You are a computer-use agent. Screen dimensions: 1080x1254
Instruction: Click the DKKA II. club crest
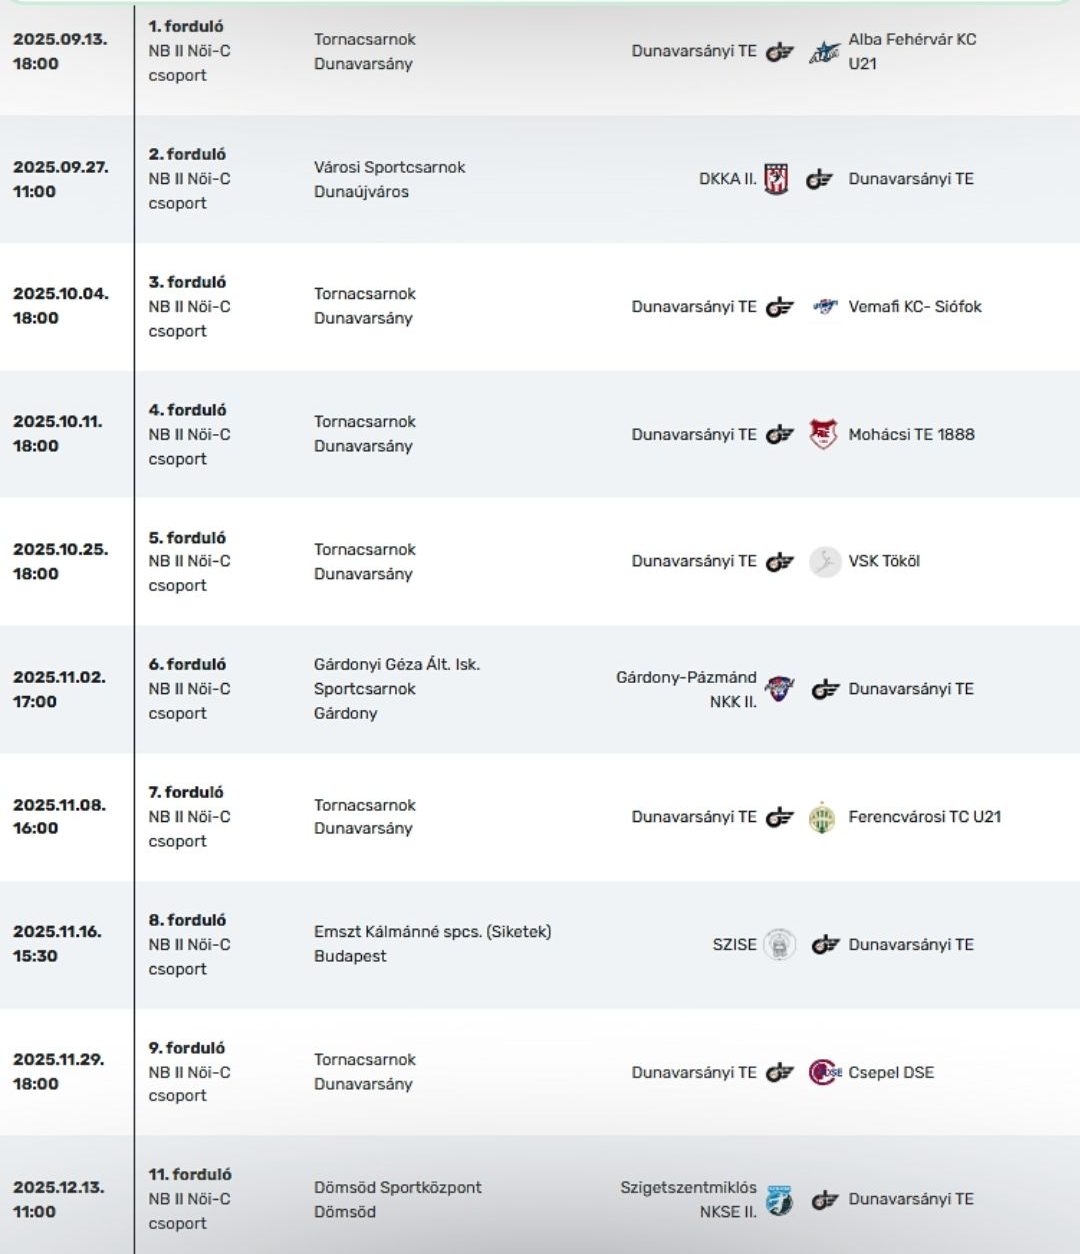[x=776, y=179]
